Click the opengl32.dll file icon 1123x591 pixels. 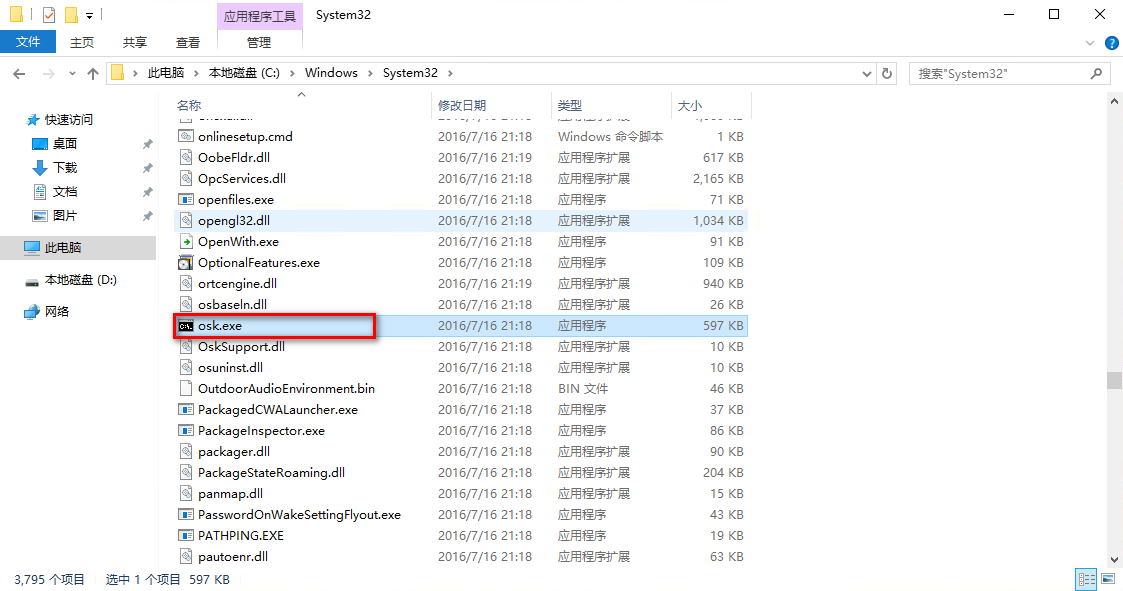[x=185, y=221]
